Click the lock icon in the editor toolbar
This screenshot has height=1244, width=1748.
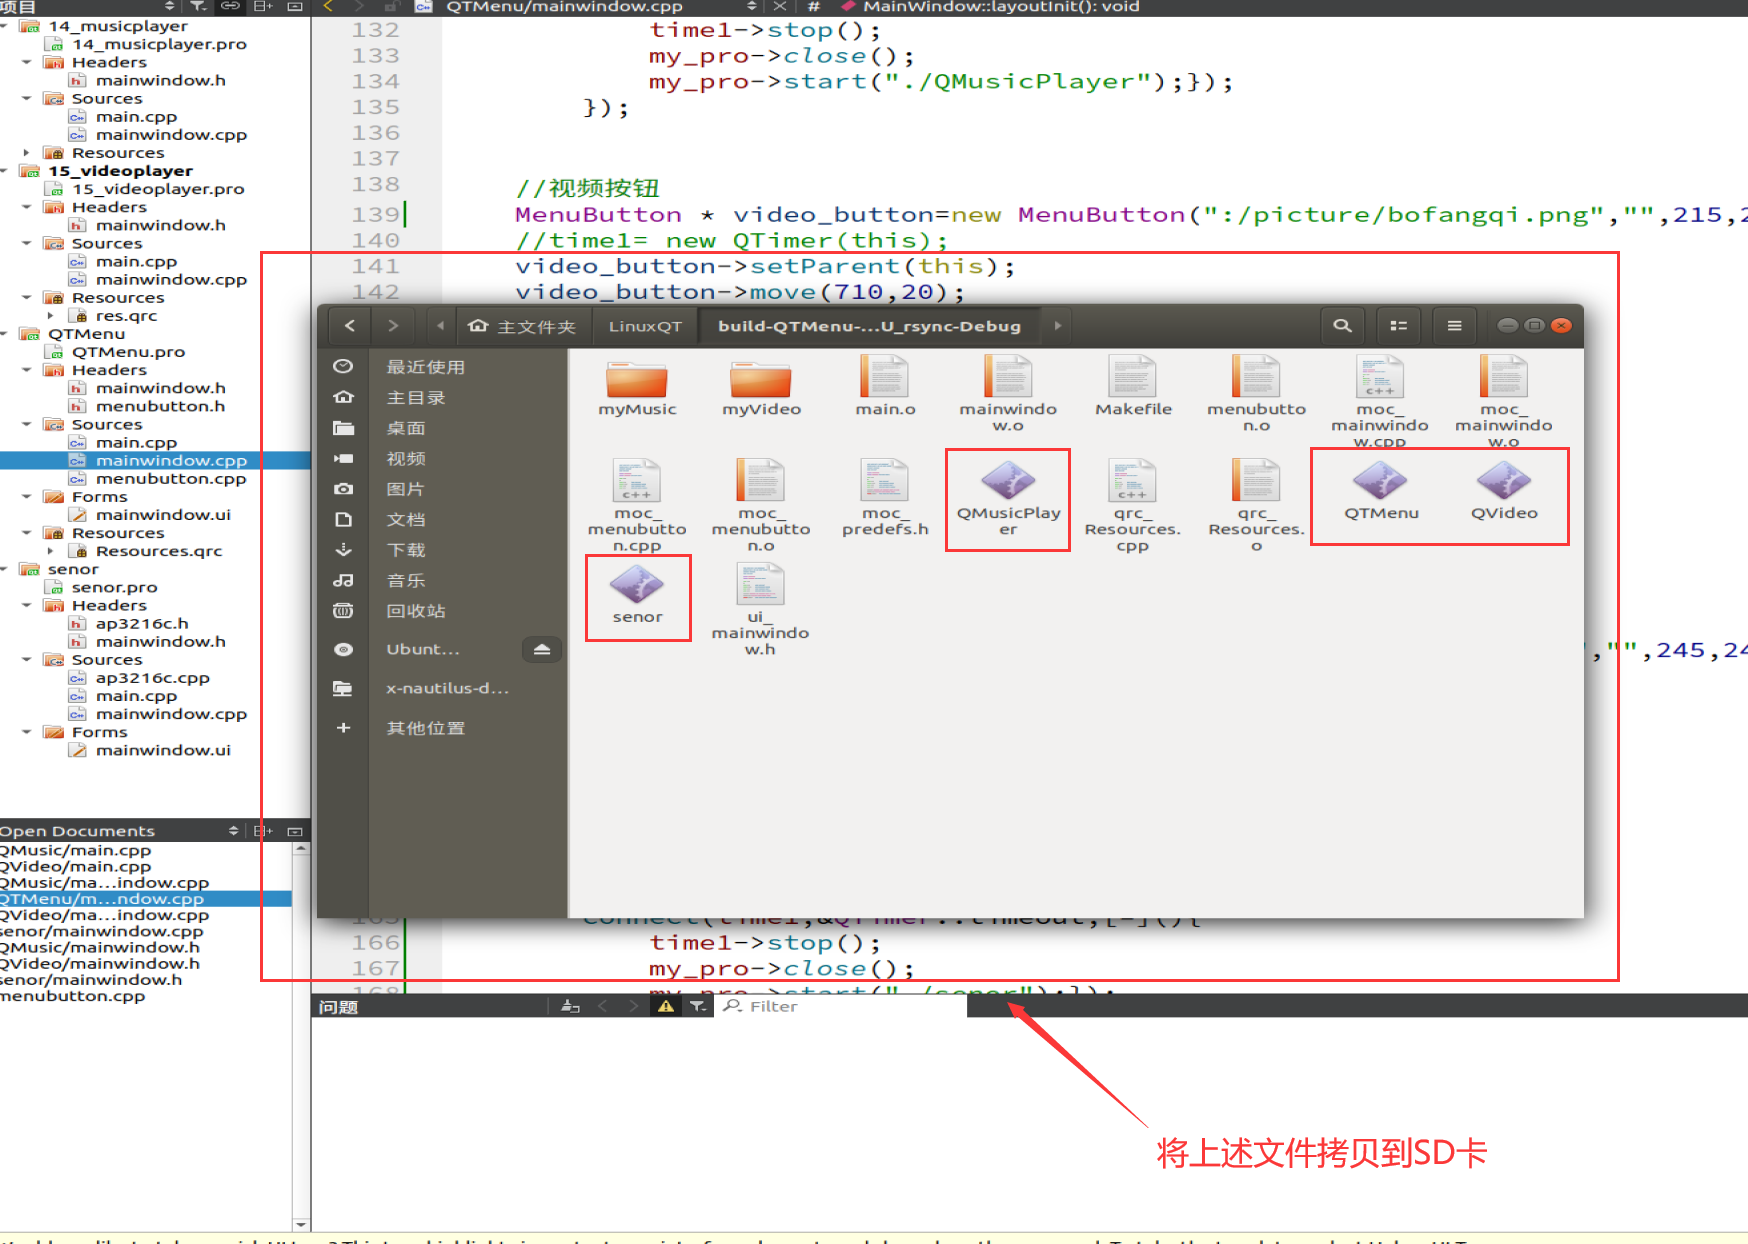[391, 6]
